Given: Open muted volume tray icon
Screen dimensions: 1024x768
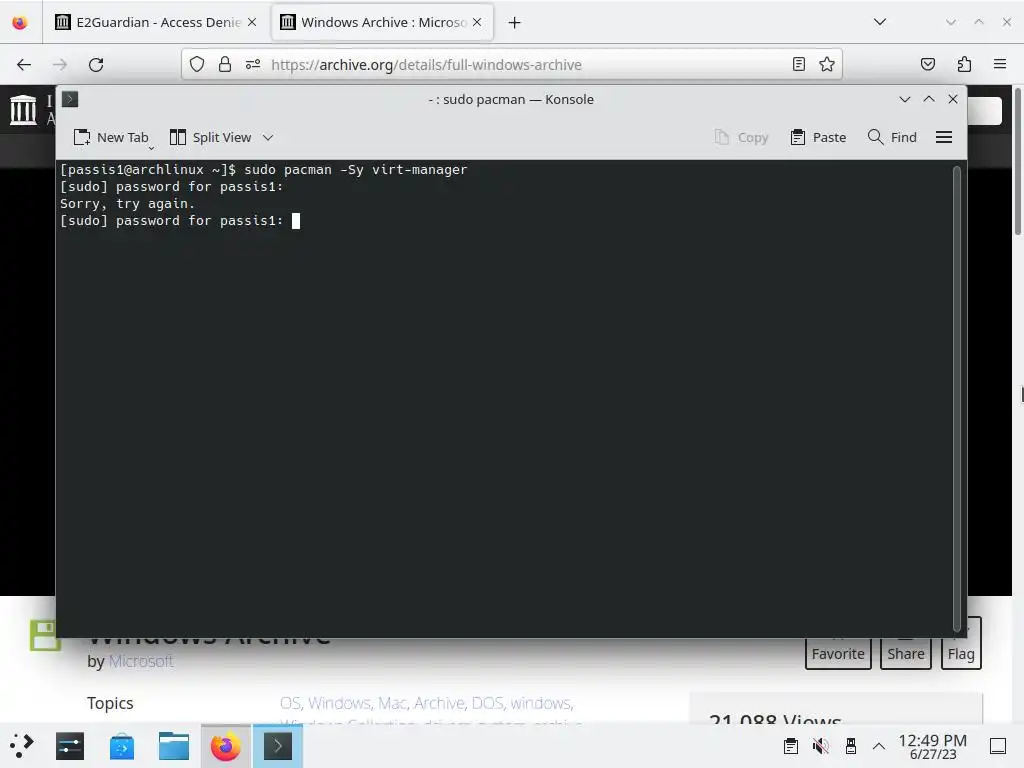Looking at the screenshot, I should click(x=820, y=746).
